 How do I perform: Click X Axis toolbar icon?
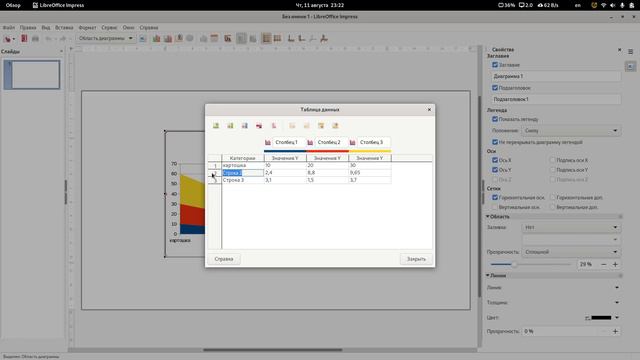(x=291, y=38)
